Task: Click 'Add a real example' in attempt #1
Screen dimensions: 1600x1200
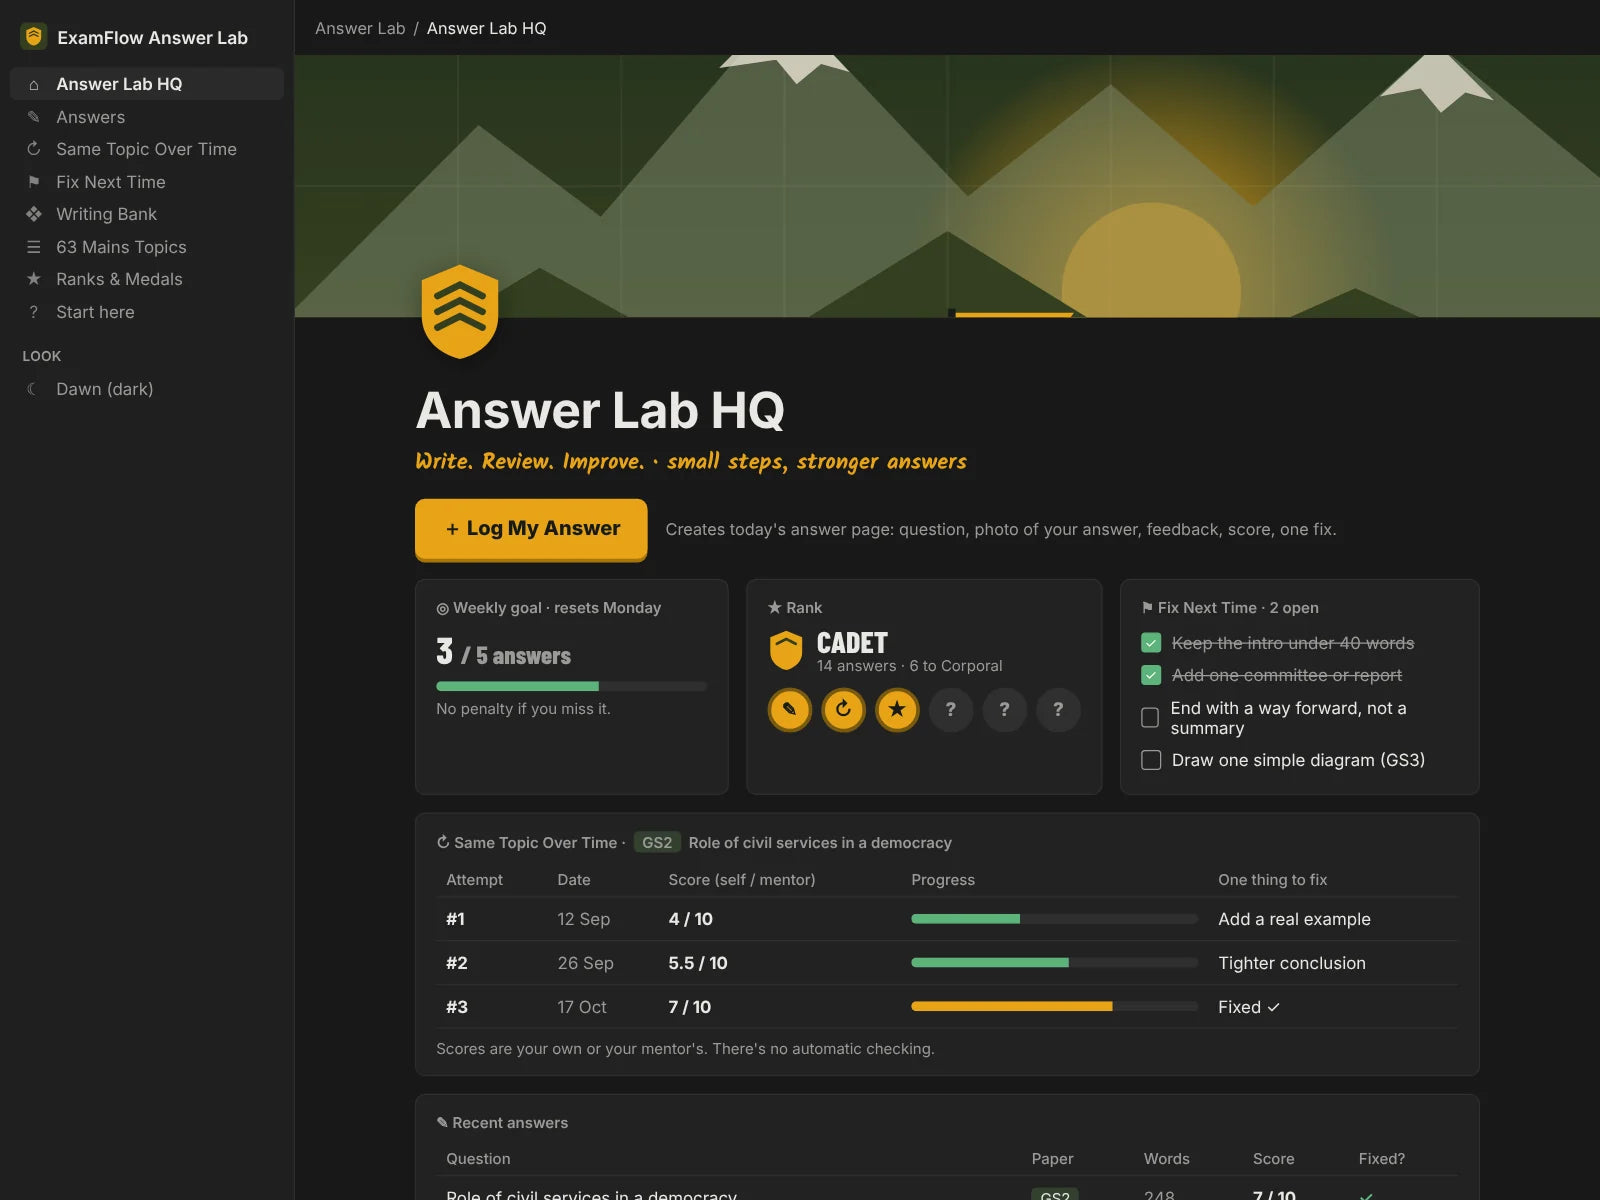Action: [1294, 919]
